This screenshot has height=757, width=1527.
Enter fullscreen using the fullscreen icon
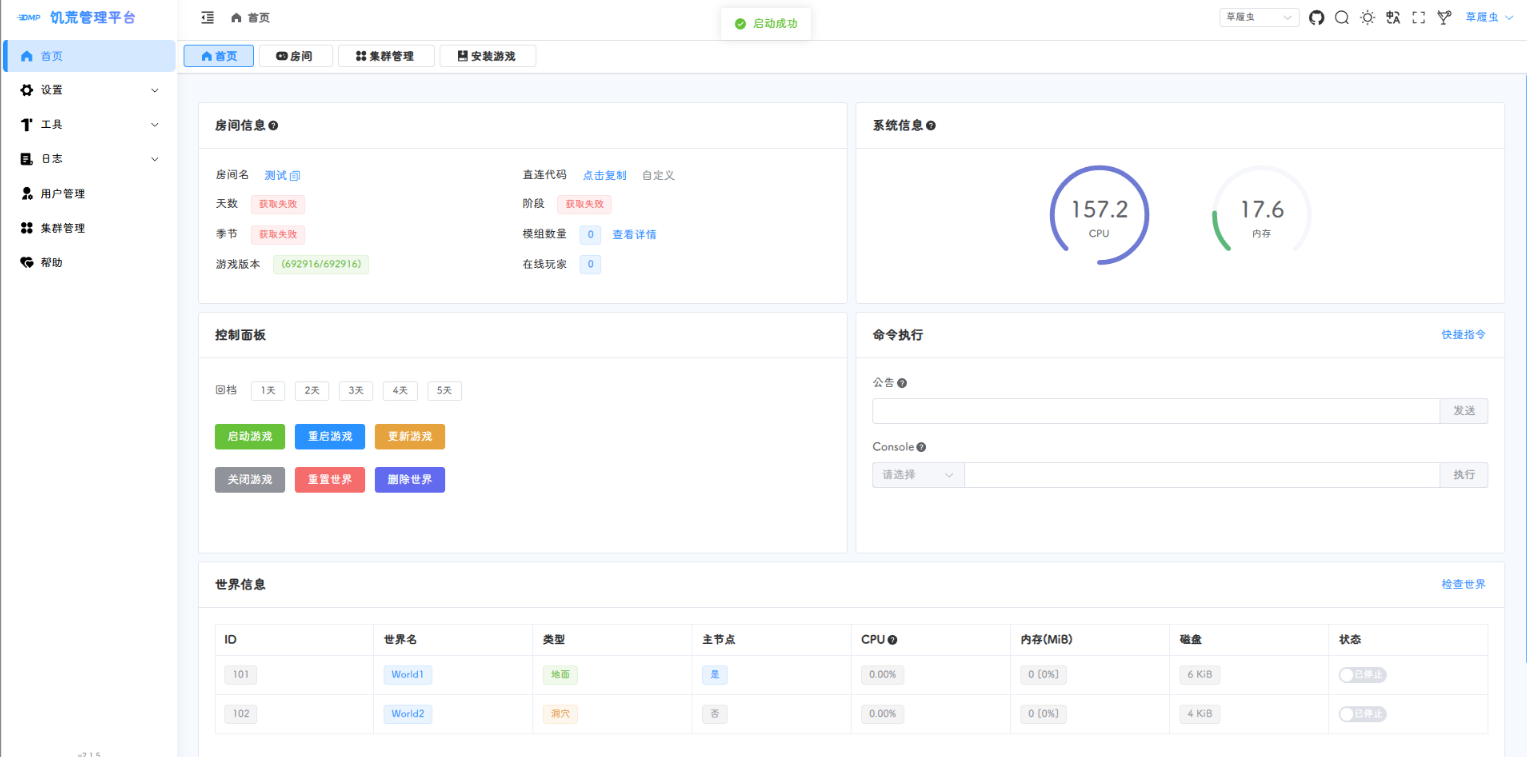pos(1418,17)
